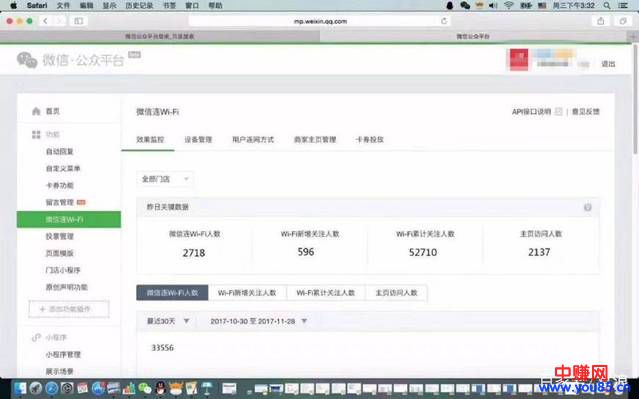Image resolution: width=639 pixels, height=399 pixels.
Task: Open 投票管理 in the sidebar
Action: click(x=59, y=236)
